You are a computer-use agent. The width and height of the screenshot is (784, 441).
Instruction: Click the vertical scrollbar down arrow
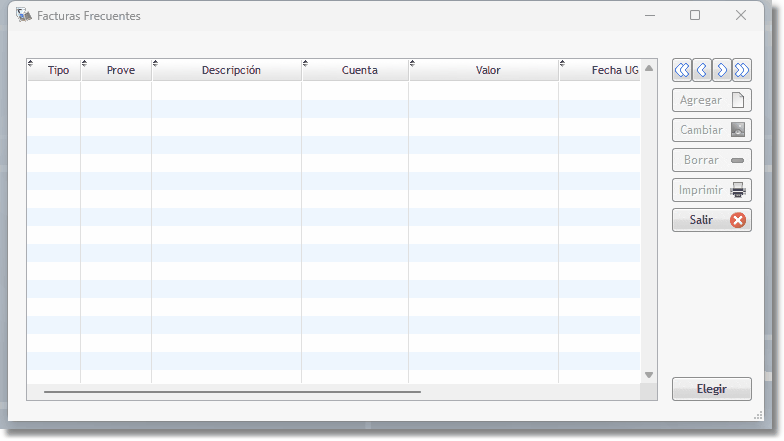(649, 375)
